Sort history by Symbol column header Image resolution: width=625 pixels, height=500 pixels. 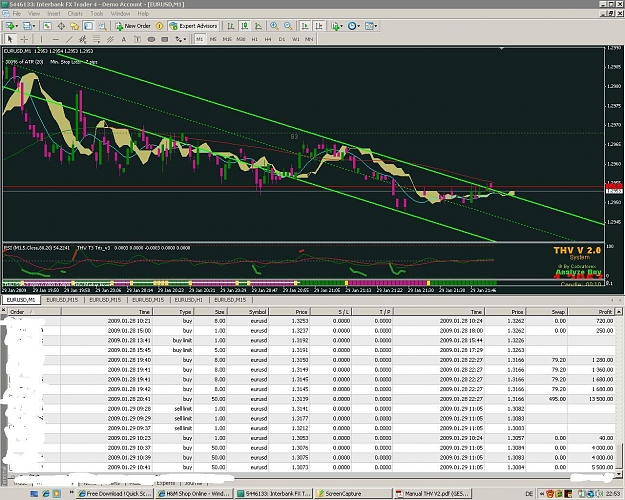pos(248,312)
